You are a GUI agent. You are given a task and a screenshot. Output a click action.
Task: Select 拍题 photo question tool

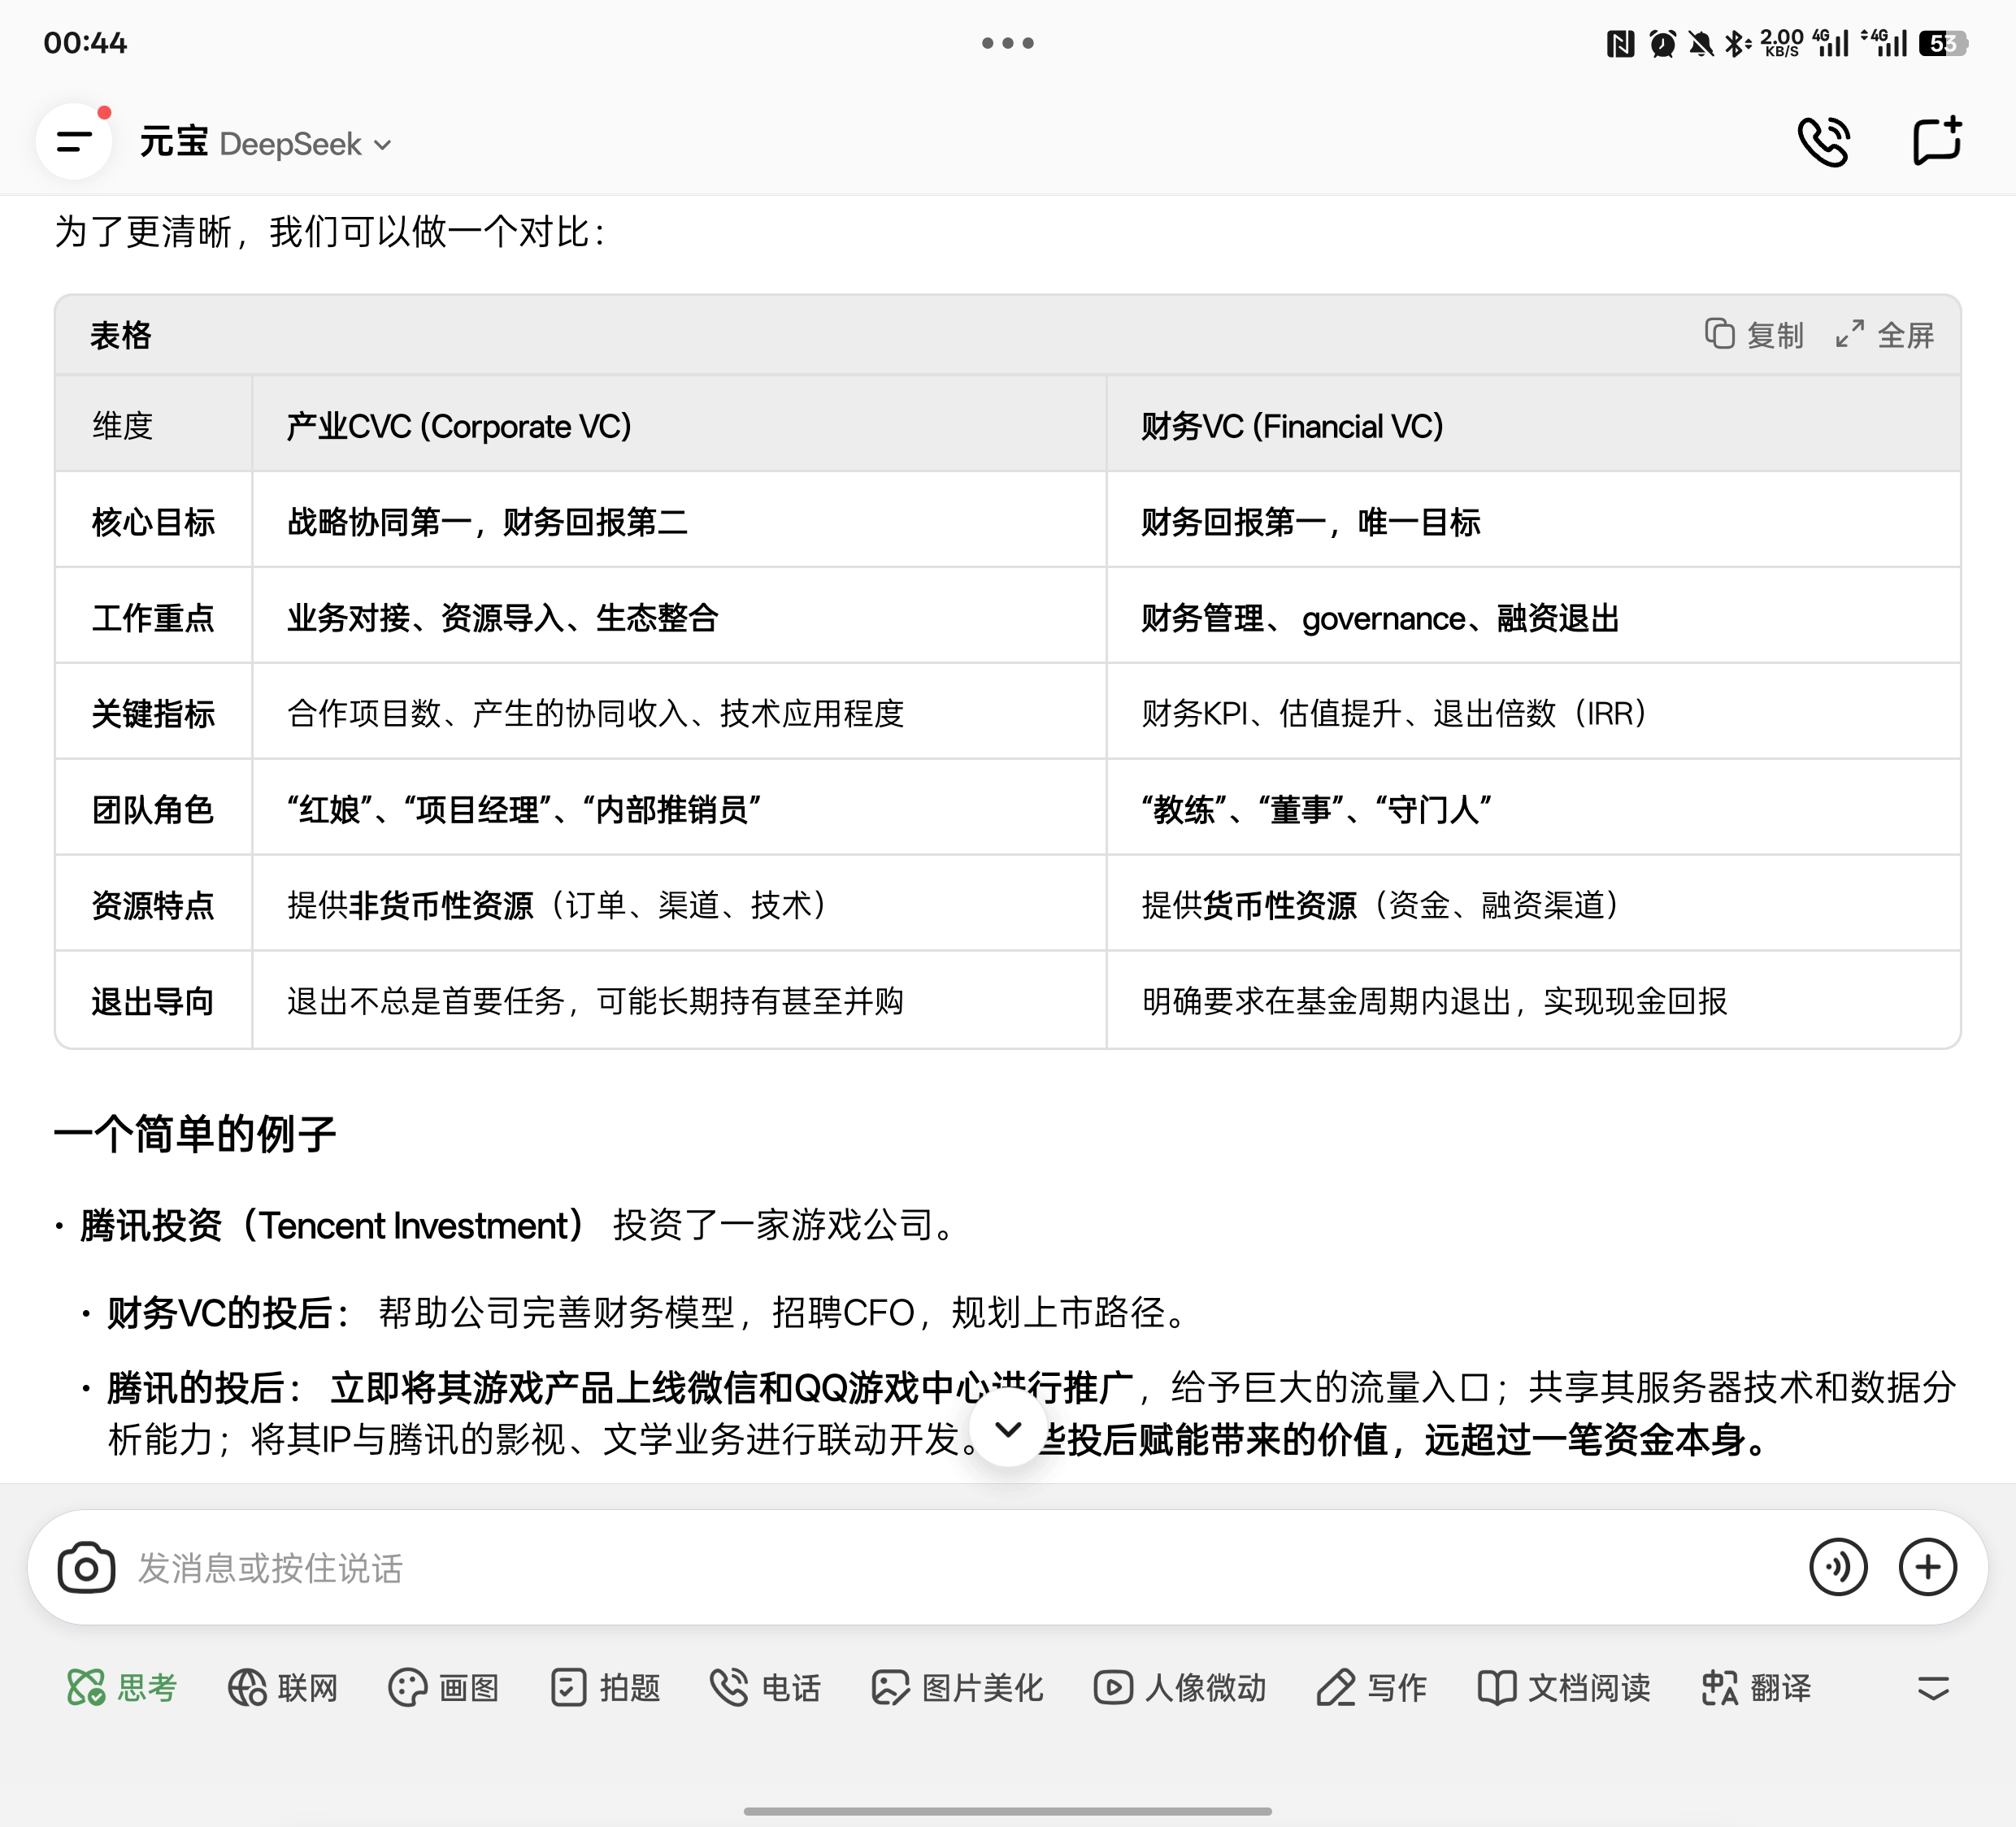tap(606, 1688)
